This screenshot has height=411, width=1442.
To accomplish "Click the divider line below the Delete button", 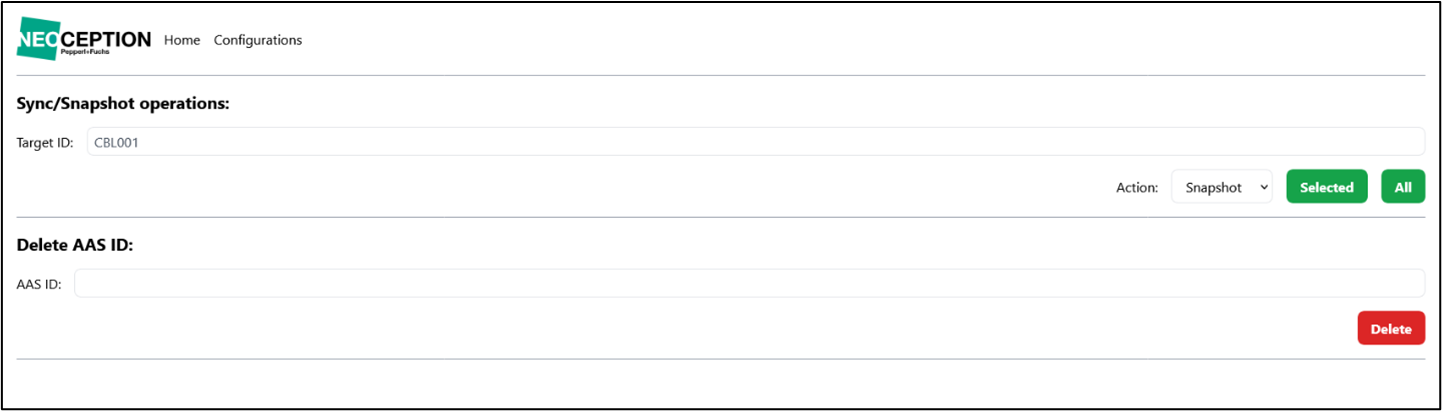I will pos(721,359).
